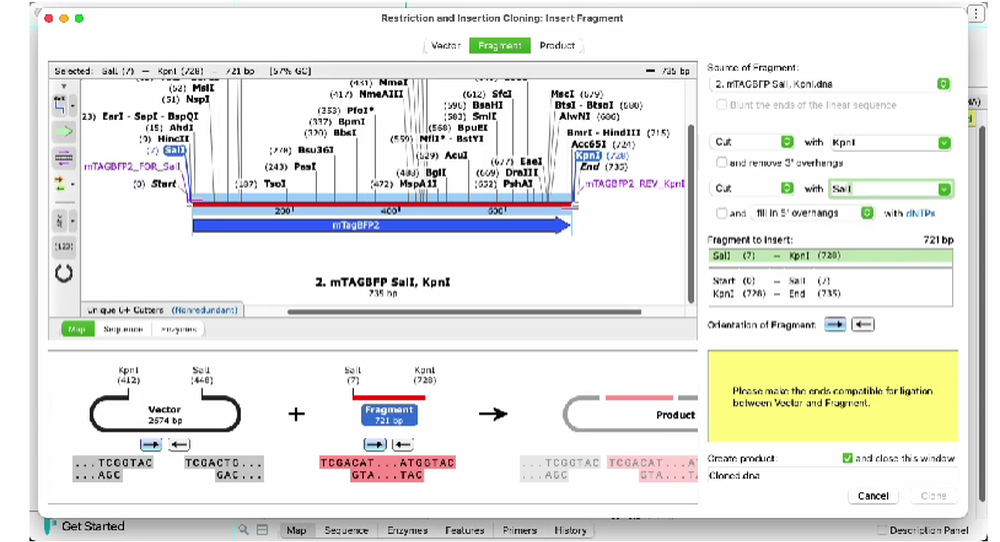This screenshot has height=542, width=1000.
Task: Toggle the show primers icon in side toolbar
Action: pyautogui.click(x=63, y=157)
